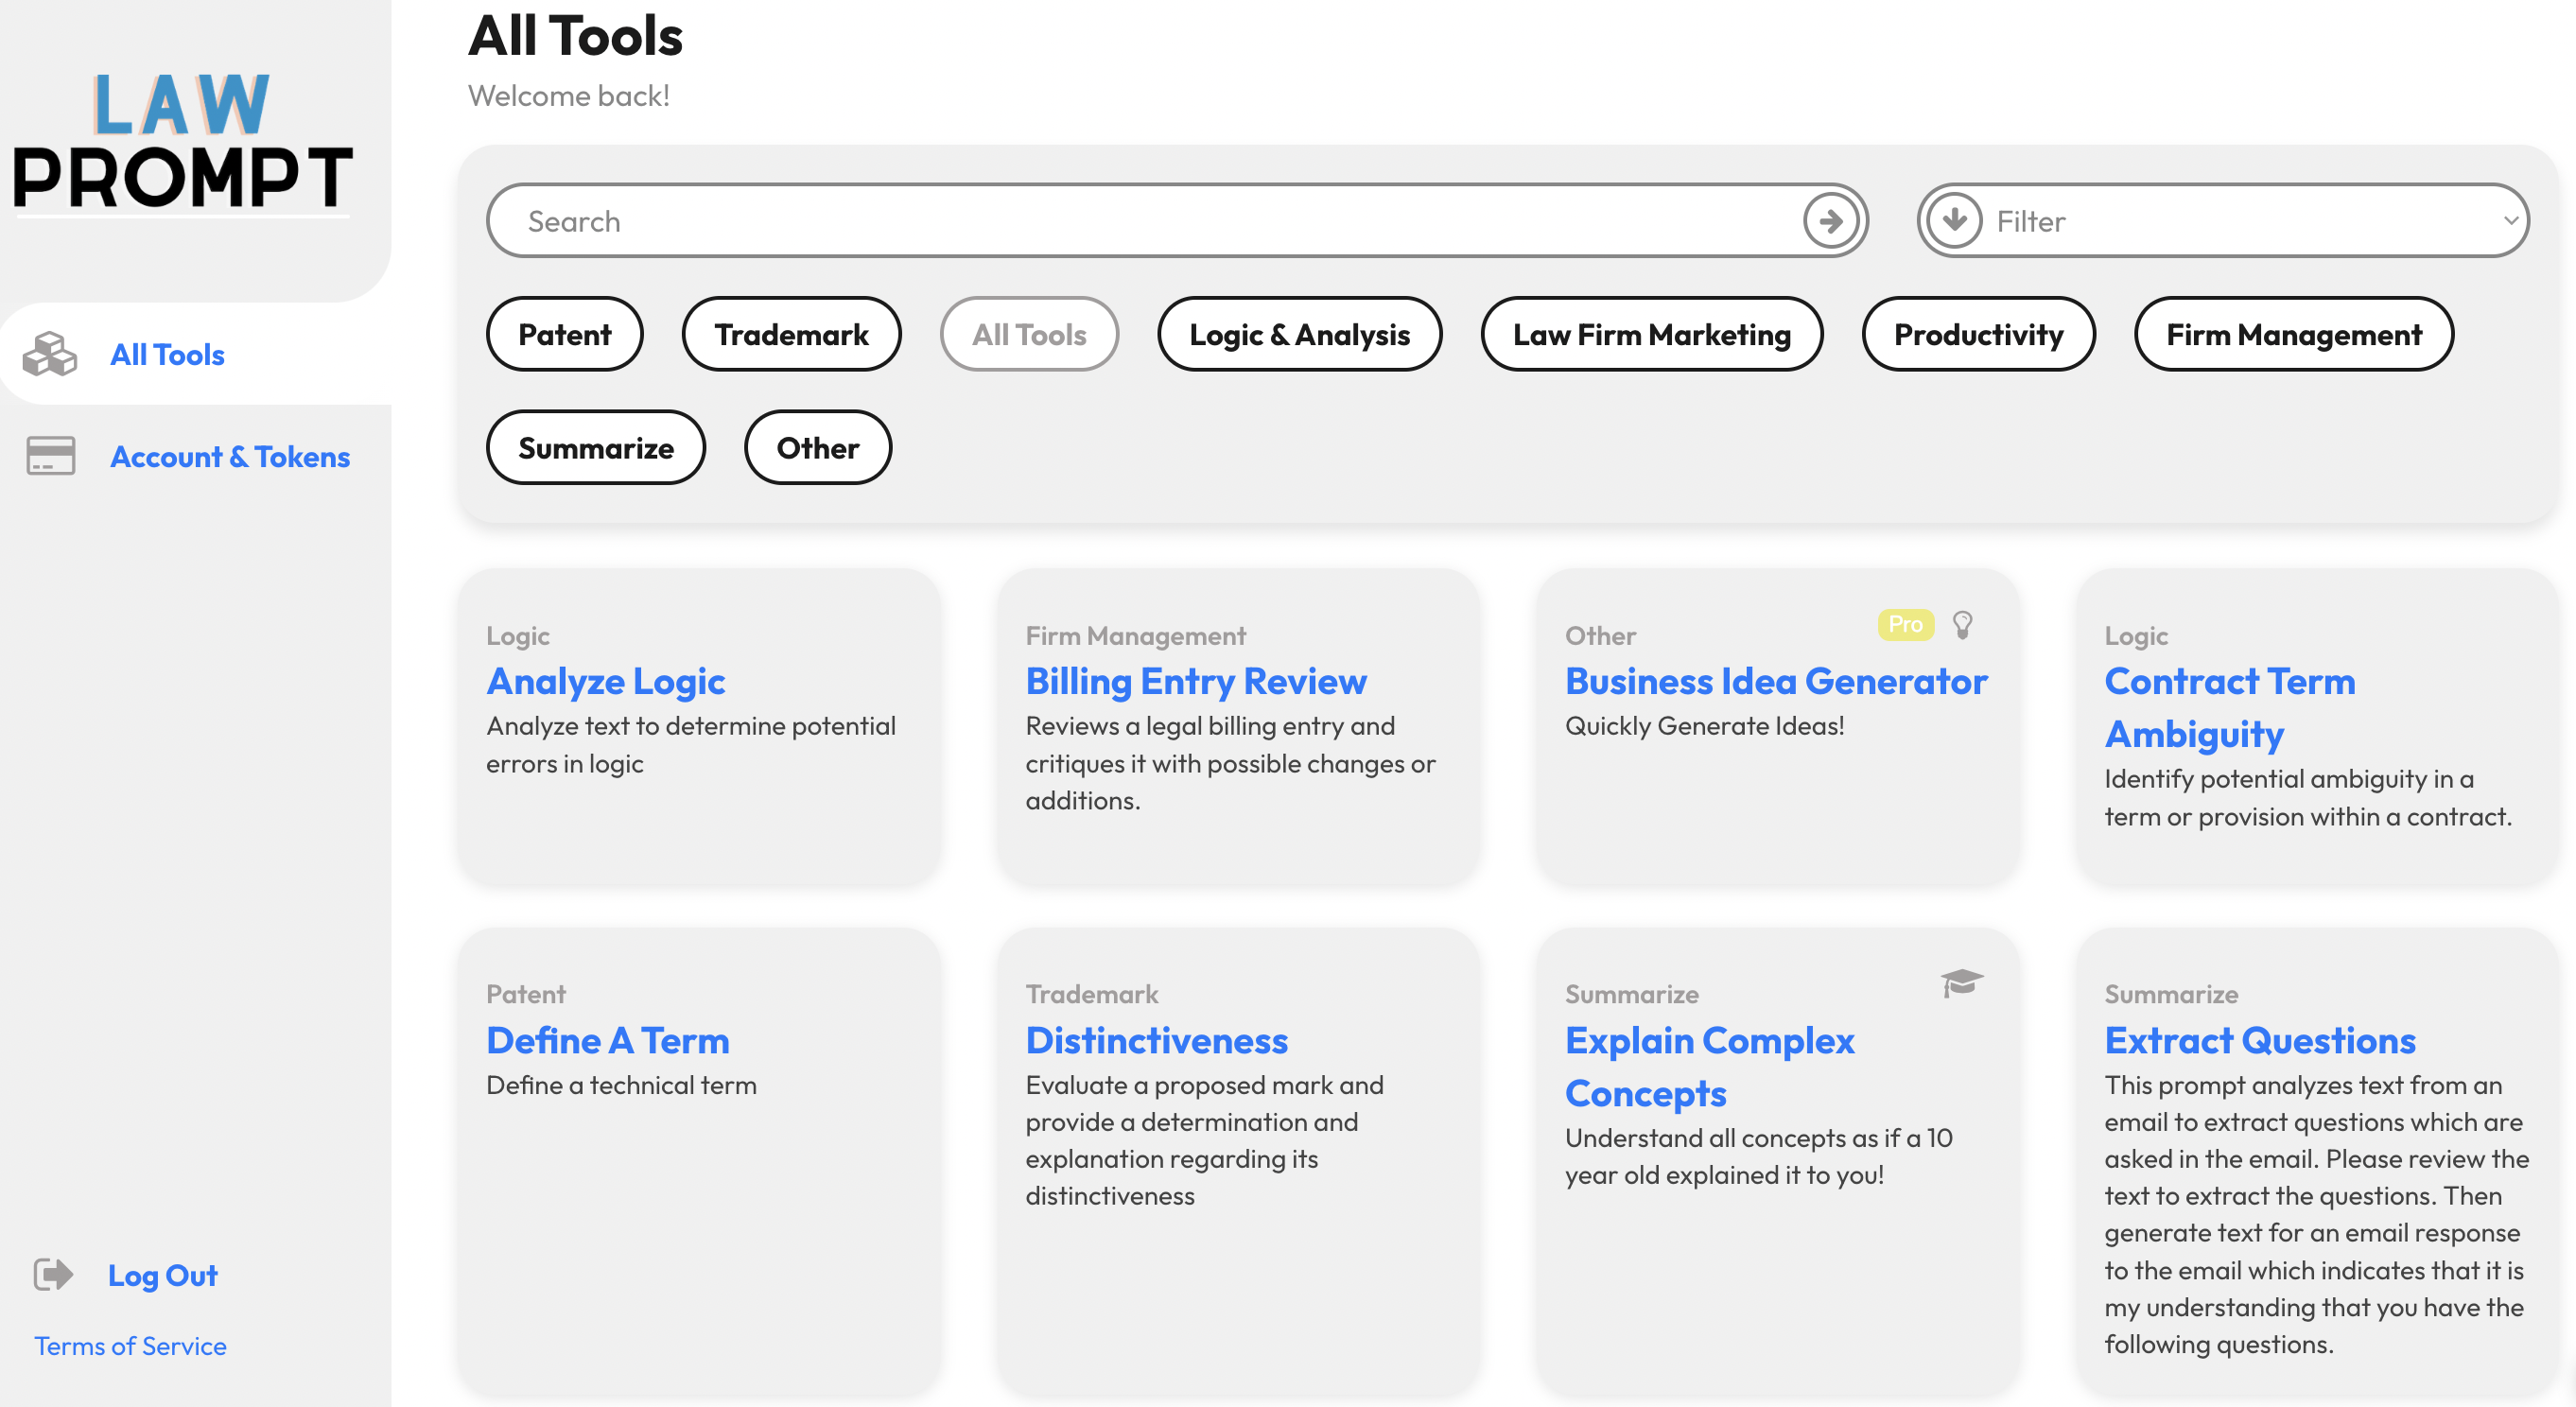Filter by Productivity category

tap(1978, 334)
